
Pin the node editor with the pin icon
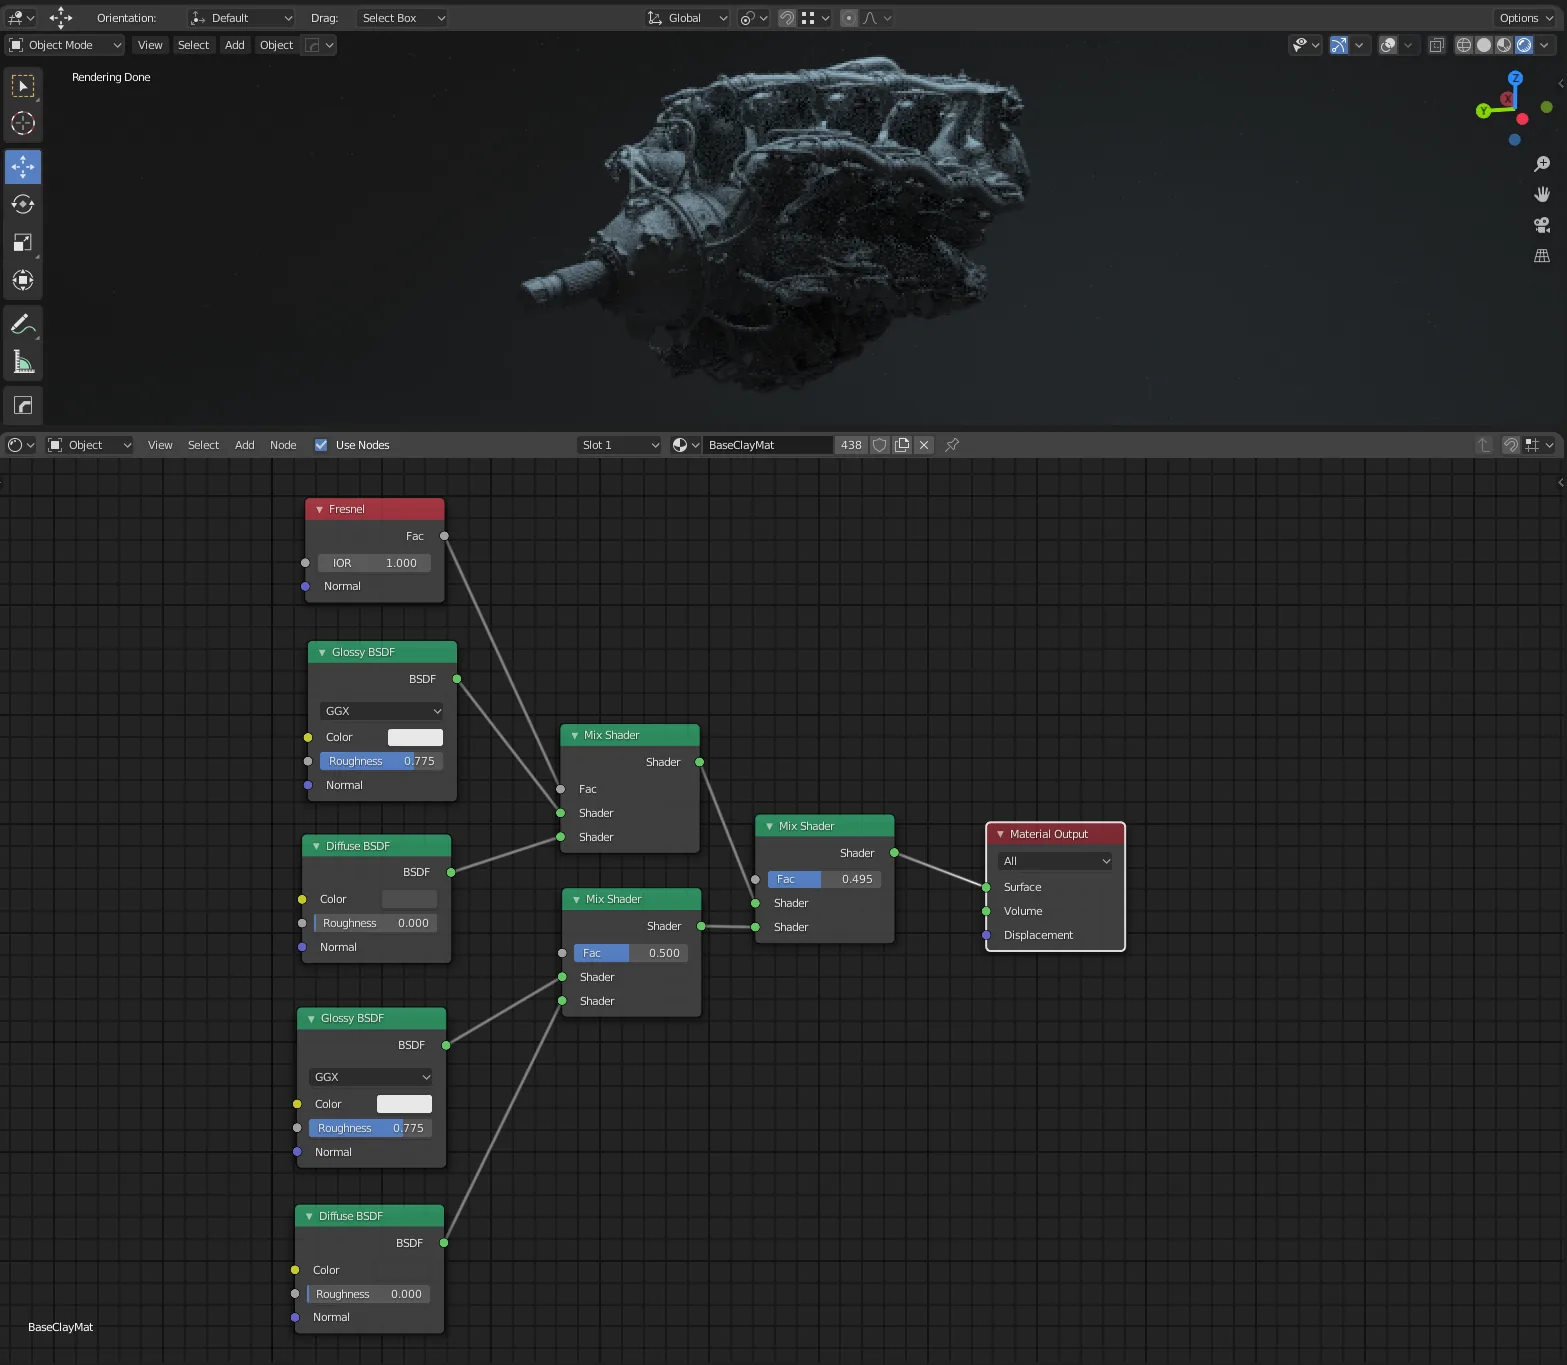(x=952, y=445)
